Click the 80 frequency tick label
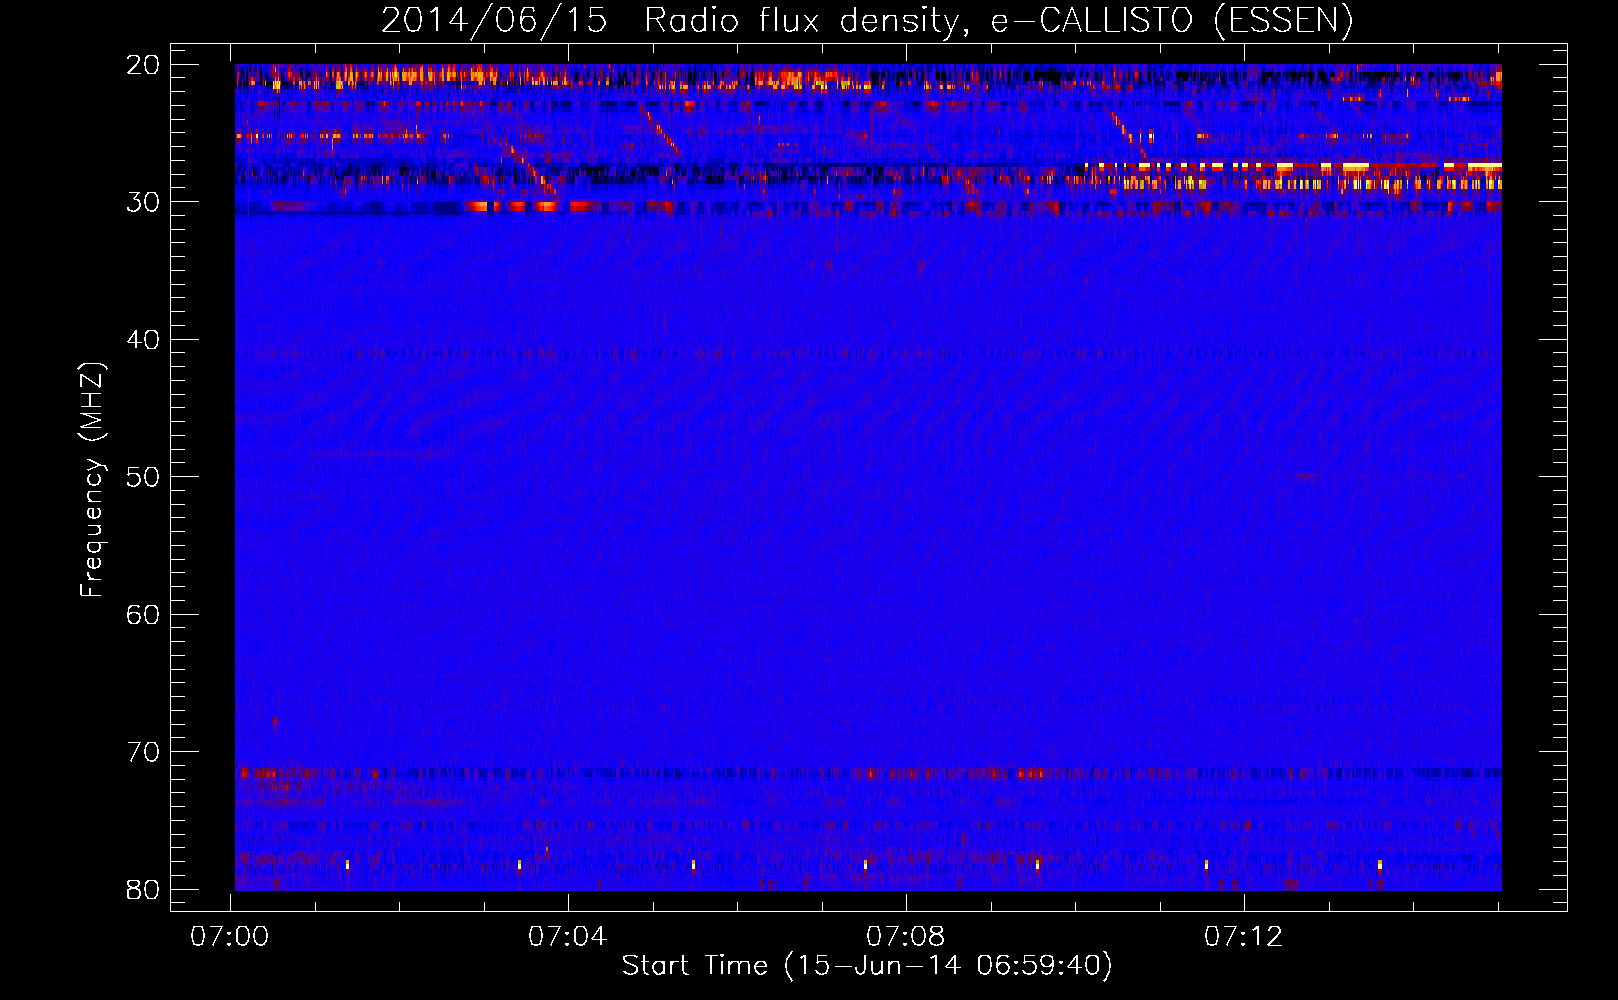 point(144,889)
